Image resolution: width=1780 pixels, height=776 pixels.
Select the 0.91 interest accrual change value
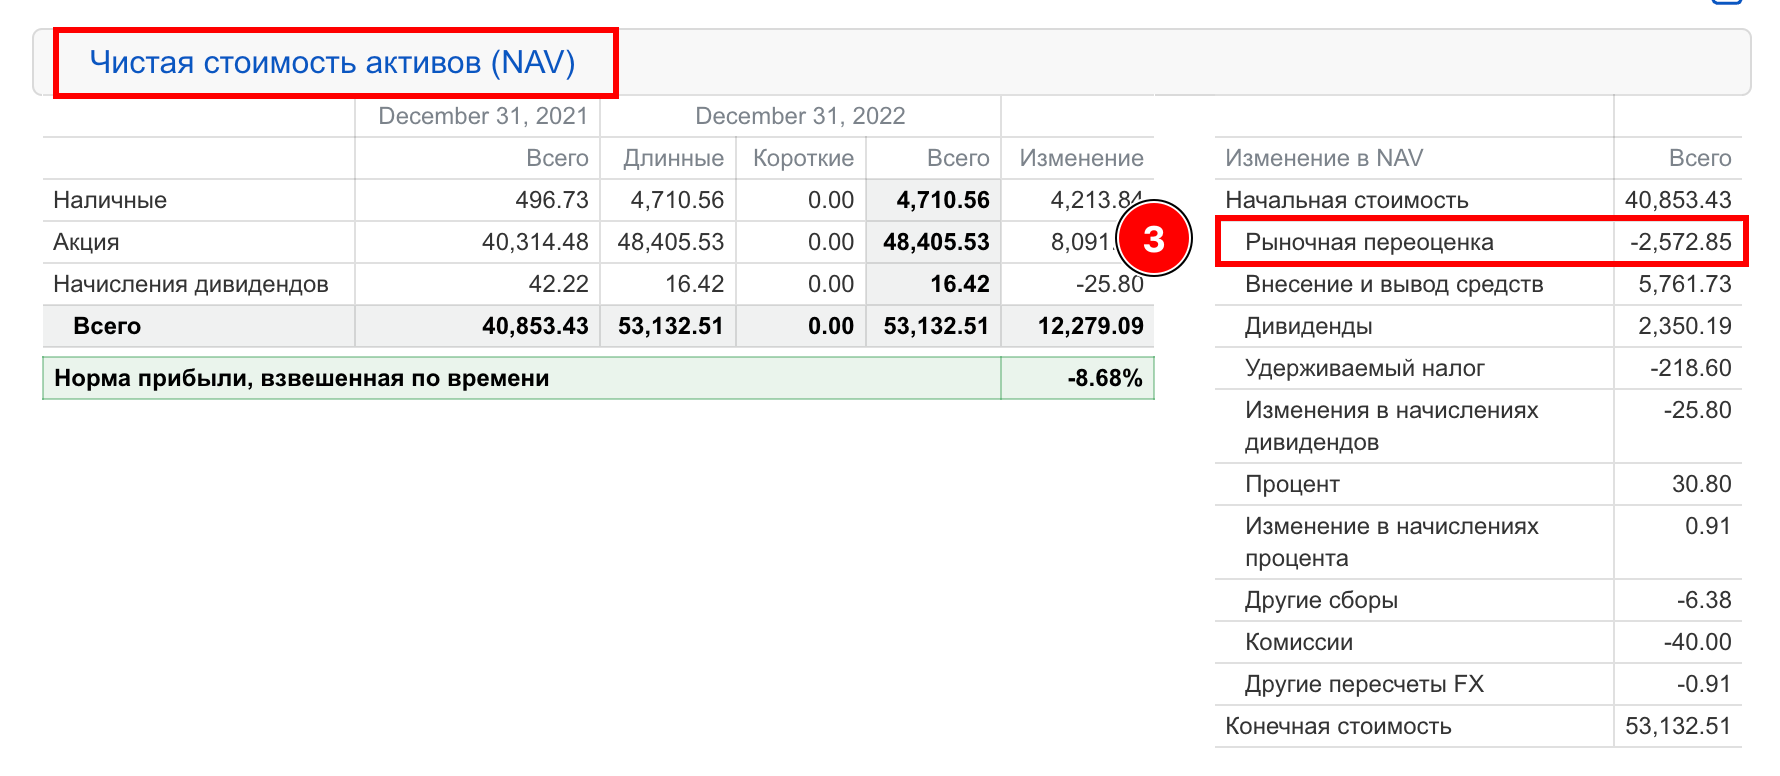[x=1708, y=526]
